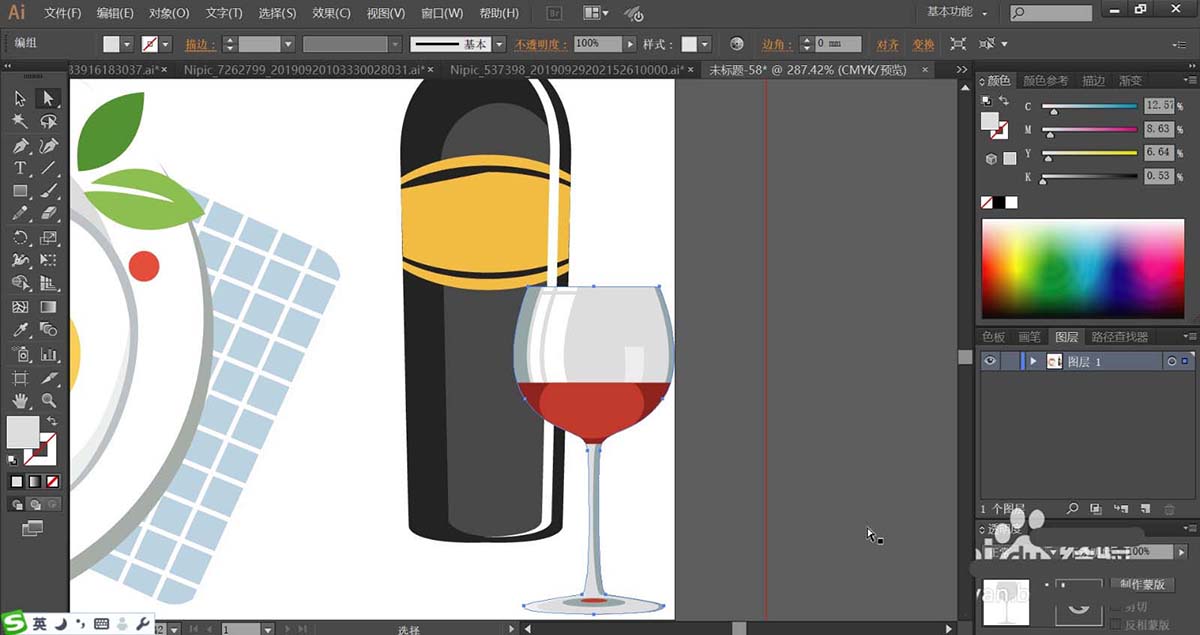Choose the Rectangle tool
This screenshot has width=1200, height=635.
(x=20, y=191)
